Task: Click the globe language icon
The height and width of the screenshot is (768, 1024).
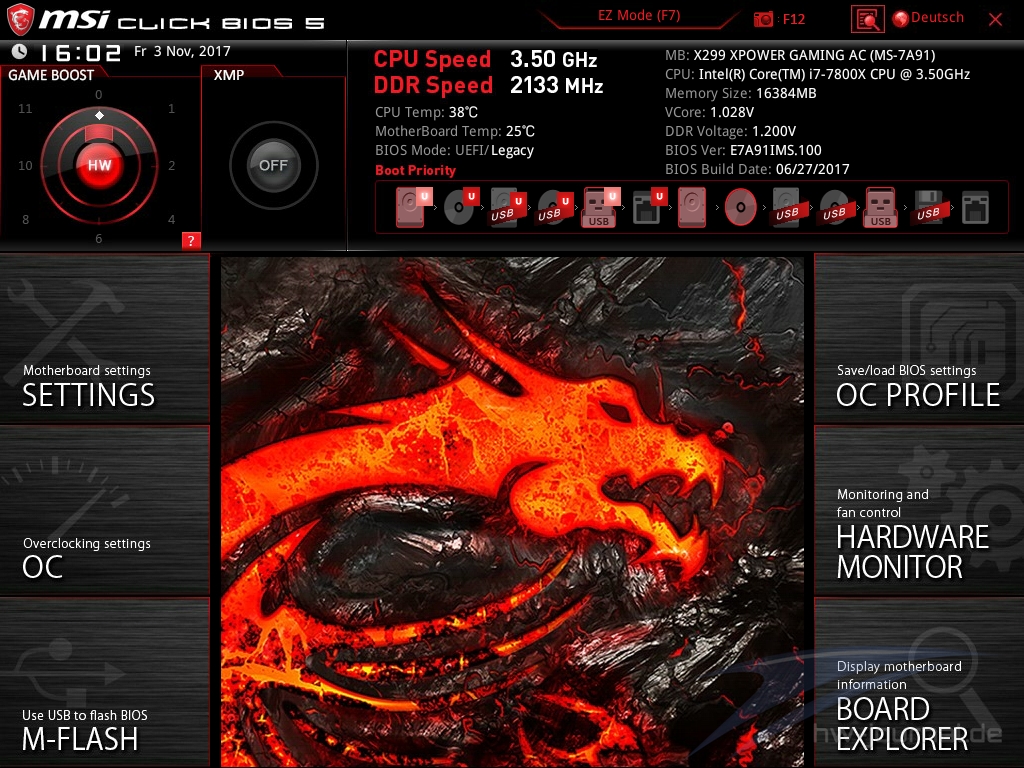Action: click(x=901, y=19)
